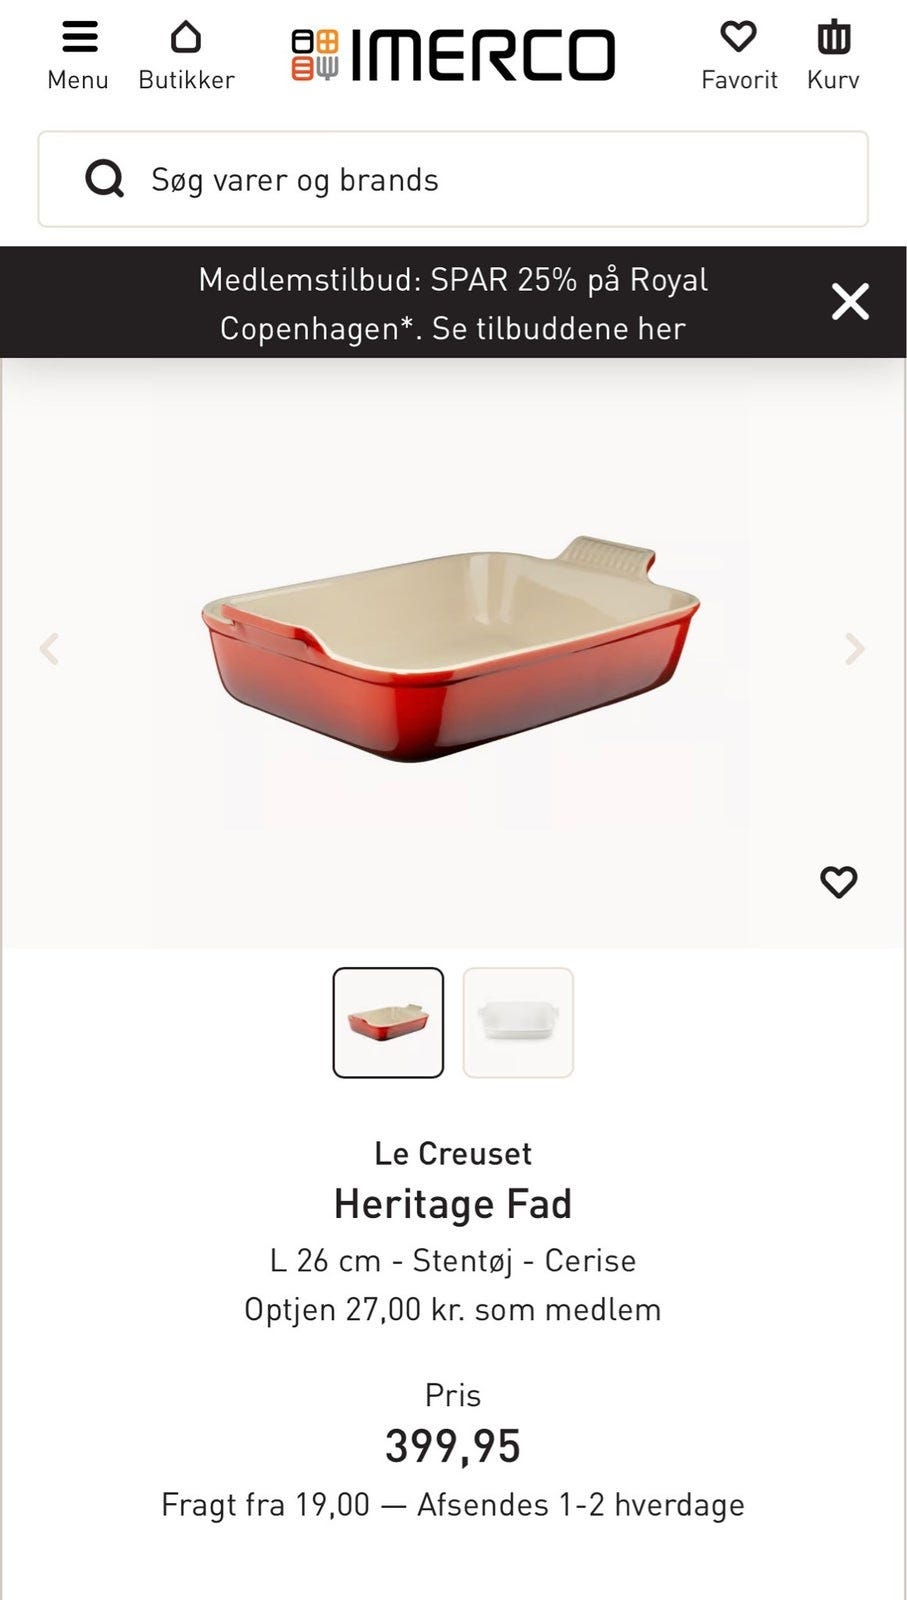Image resolution: width=907 pixels, height=1600 pixels.
Task: Close the Medlemstilbud banner
Action: point(850,301)
